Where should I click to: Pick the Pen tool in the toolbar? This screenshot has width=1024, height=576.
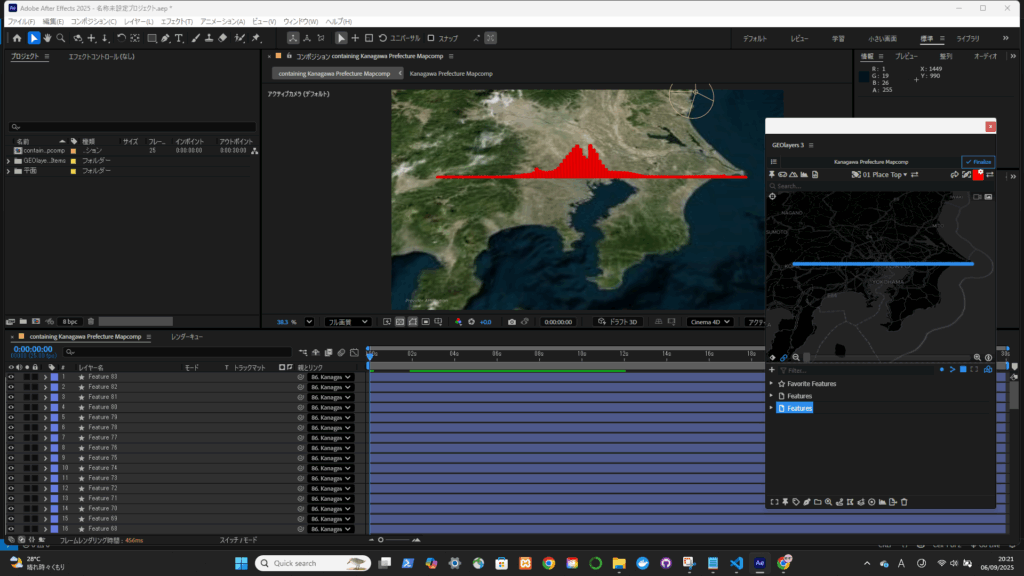tap(165, 38)
